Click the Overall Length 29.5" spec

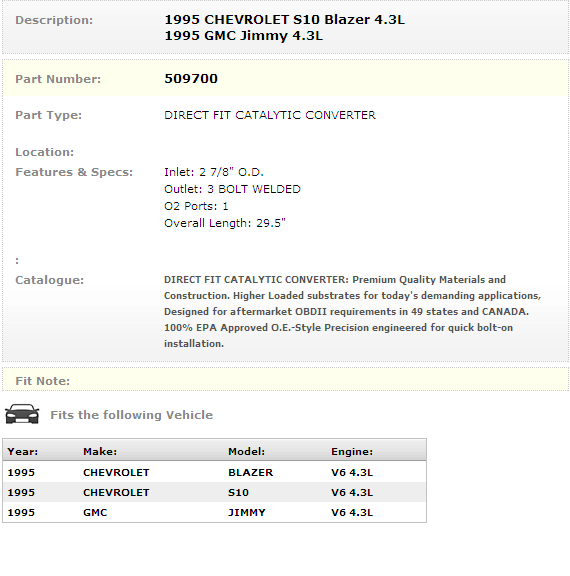click(x=225, y=223)
